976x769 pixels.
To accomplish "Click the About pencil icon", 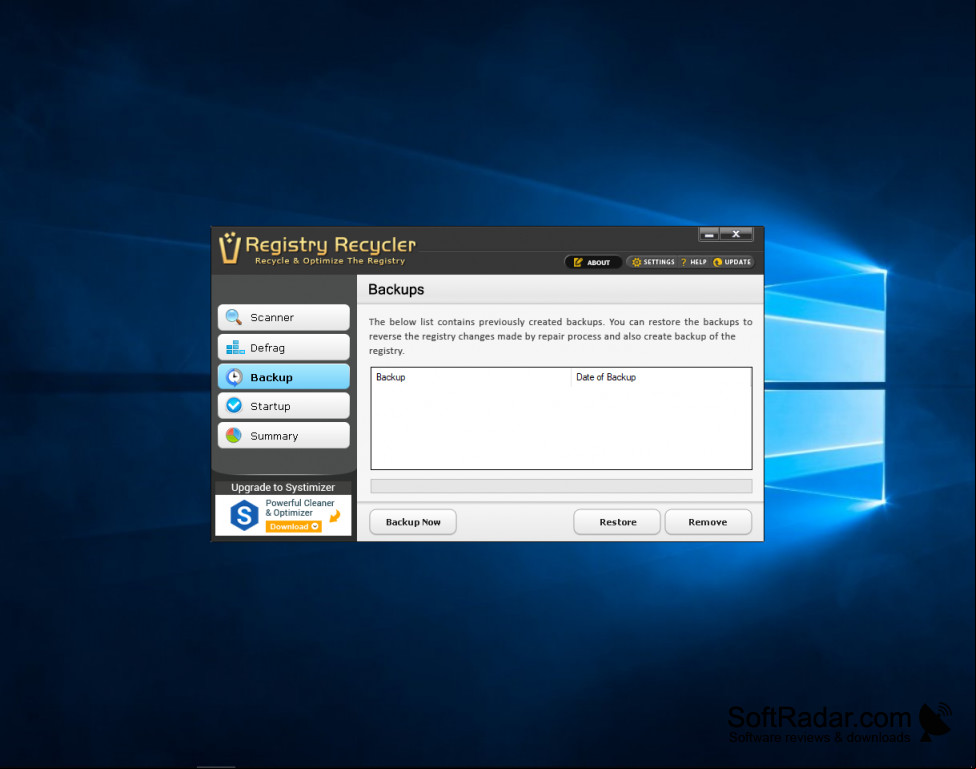I will (578, 262).
